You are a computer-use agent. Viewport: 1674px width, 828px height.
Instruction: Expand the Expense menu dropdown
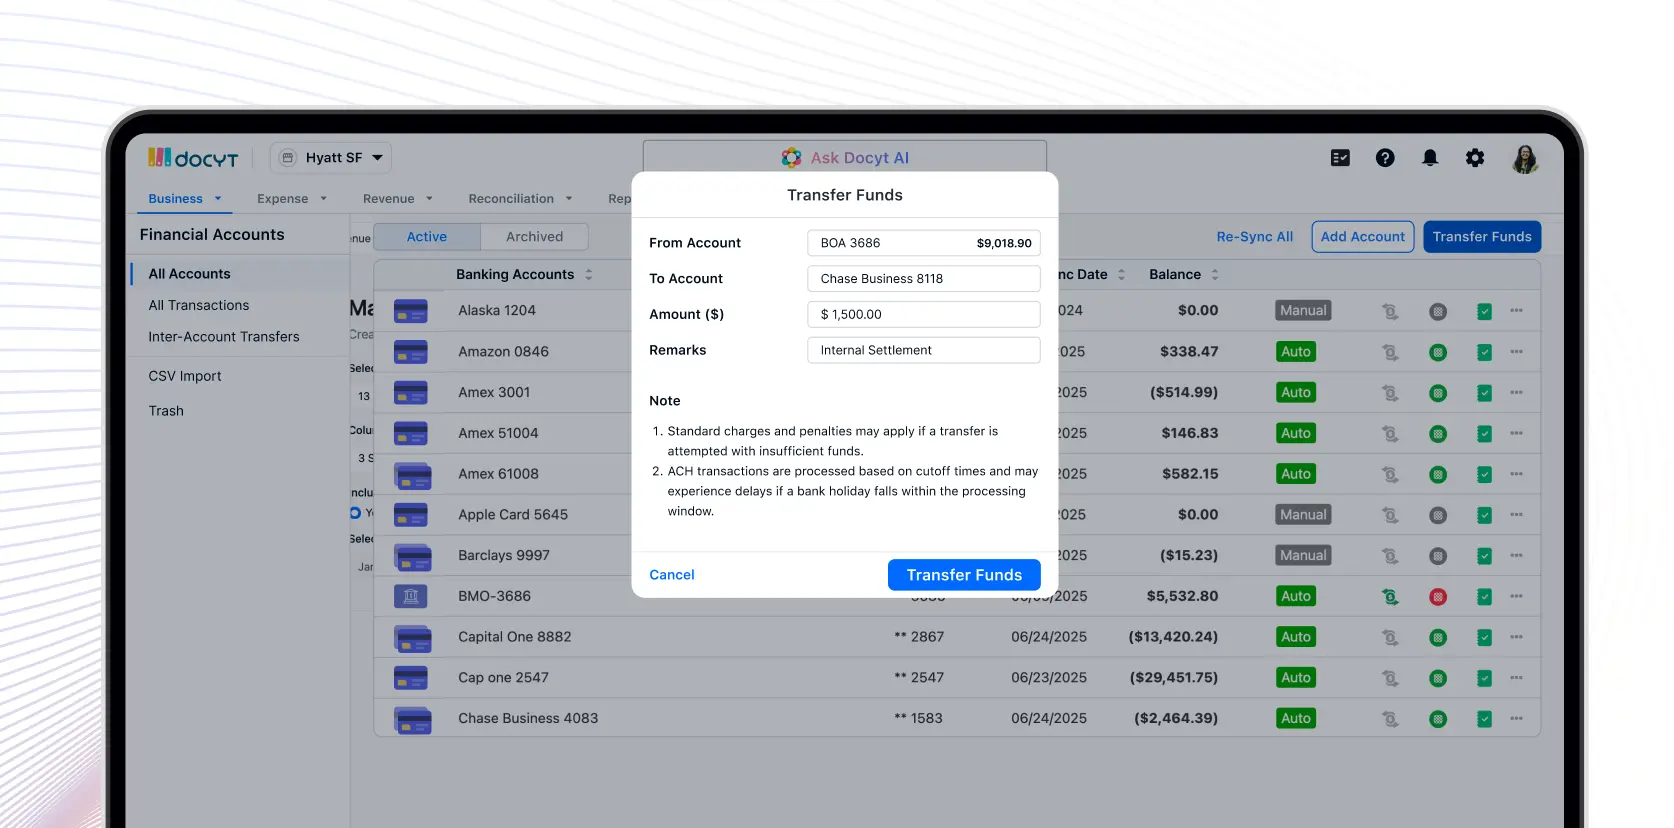(292, 199)
